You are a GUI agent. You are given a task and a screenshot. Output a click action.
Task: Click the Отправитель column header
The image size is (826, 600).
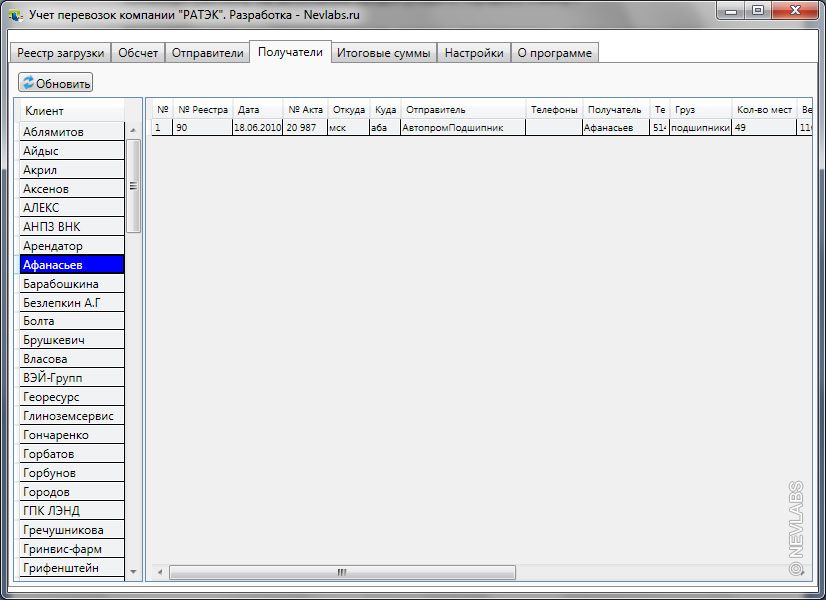462,110
